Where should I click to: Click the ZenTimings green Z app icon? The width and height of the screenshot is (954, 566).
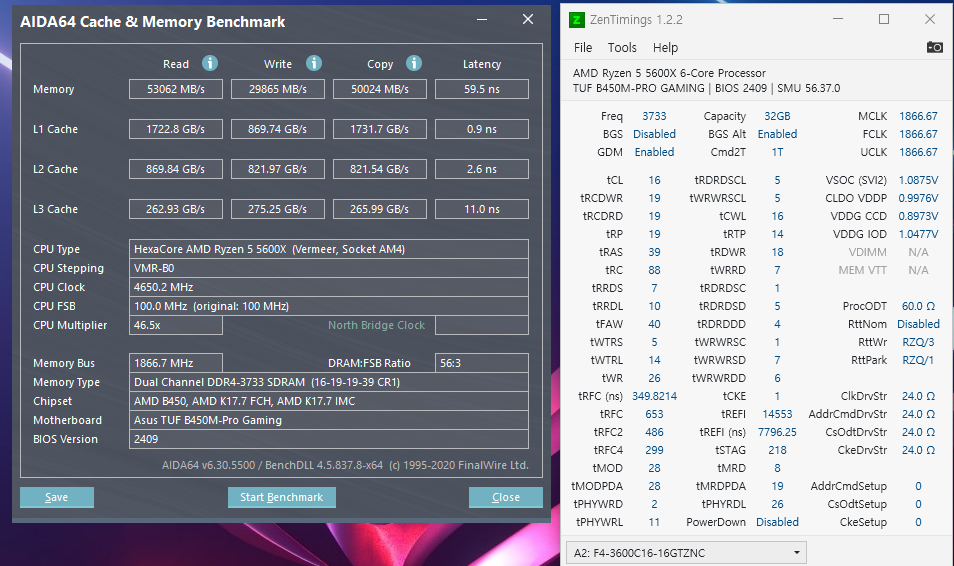[576, 20]
